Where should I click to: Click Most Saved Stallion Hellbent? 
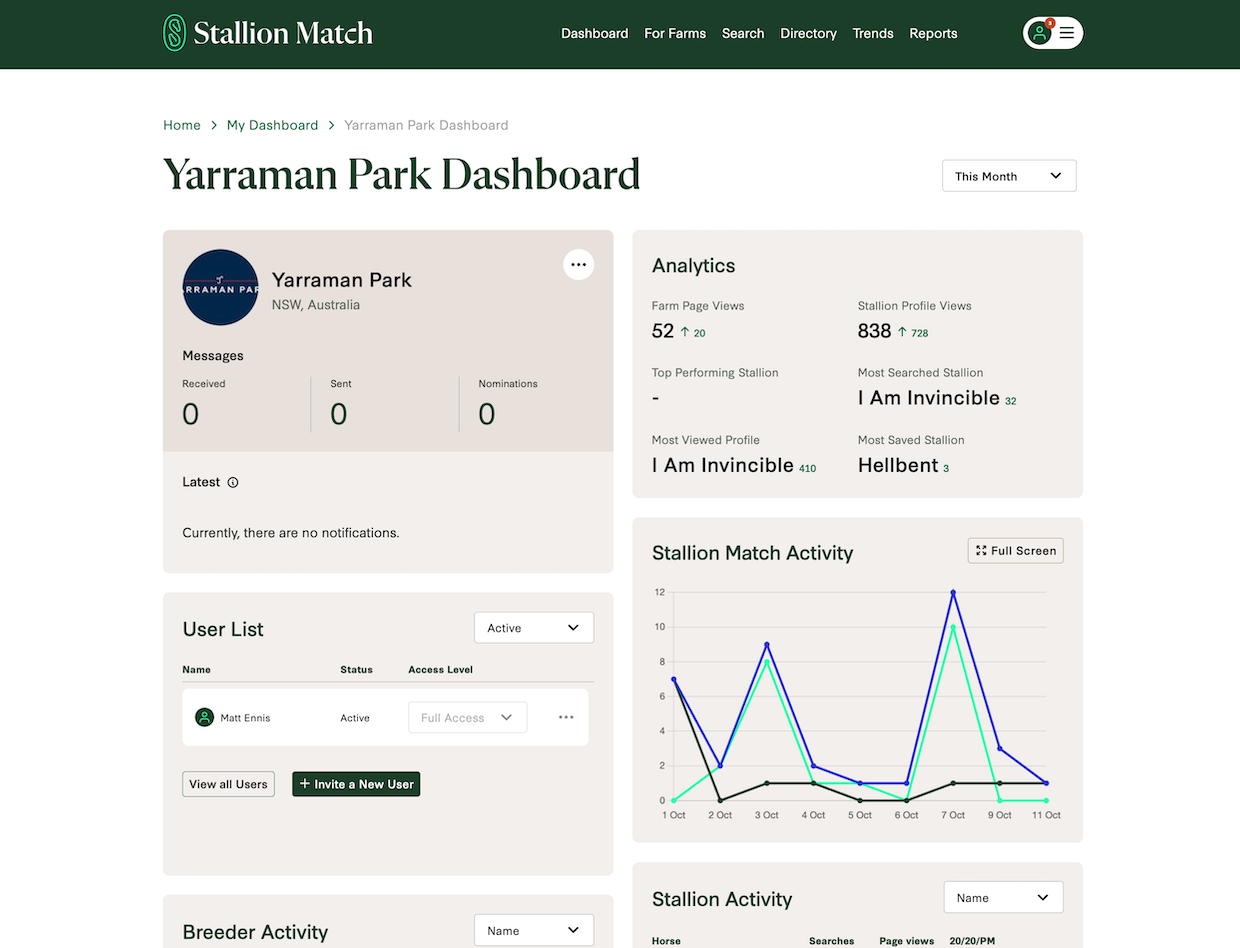[x=898, y=465]
